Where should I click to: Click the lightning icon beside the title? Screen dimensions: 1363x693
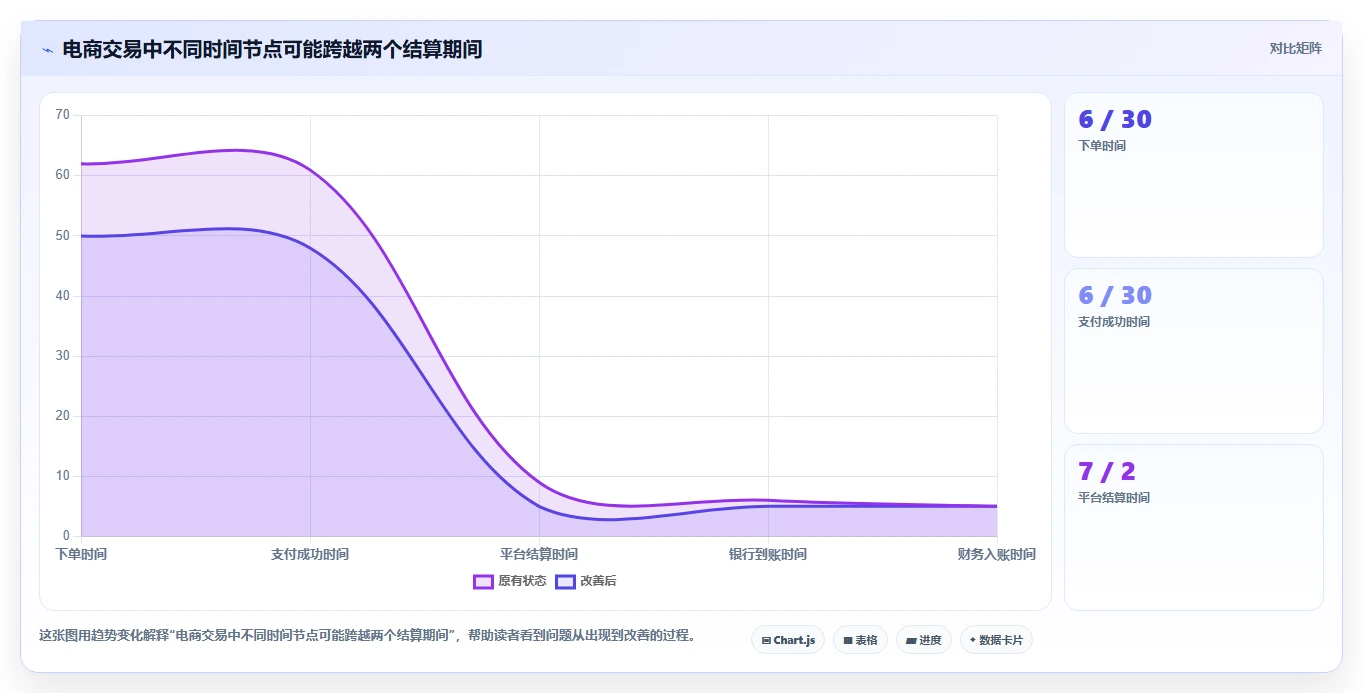tap(47, 50)
